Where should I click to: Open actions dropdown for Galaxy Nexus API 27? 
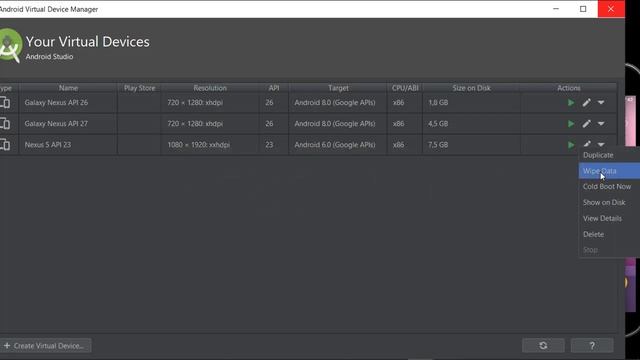click(x=601, y=124)
